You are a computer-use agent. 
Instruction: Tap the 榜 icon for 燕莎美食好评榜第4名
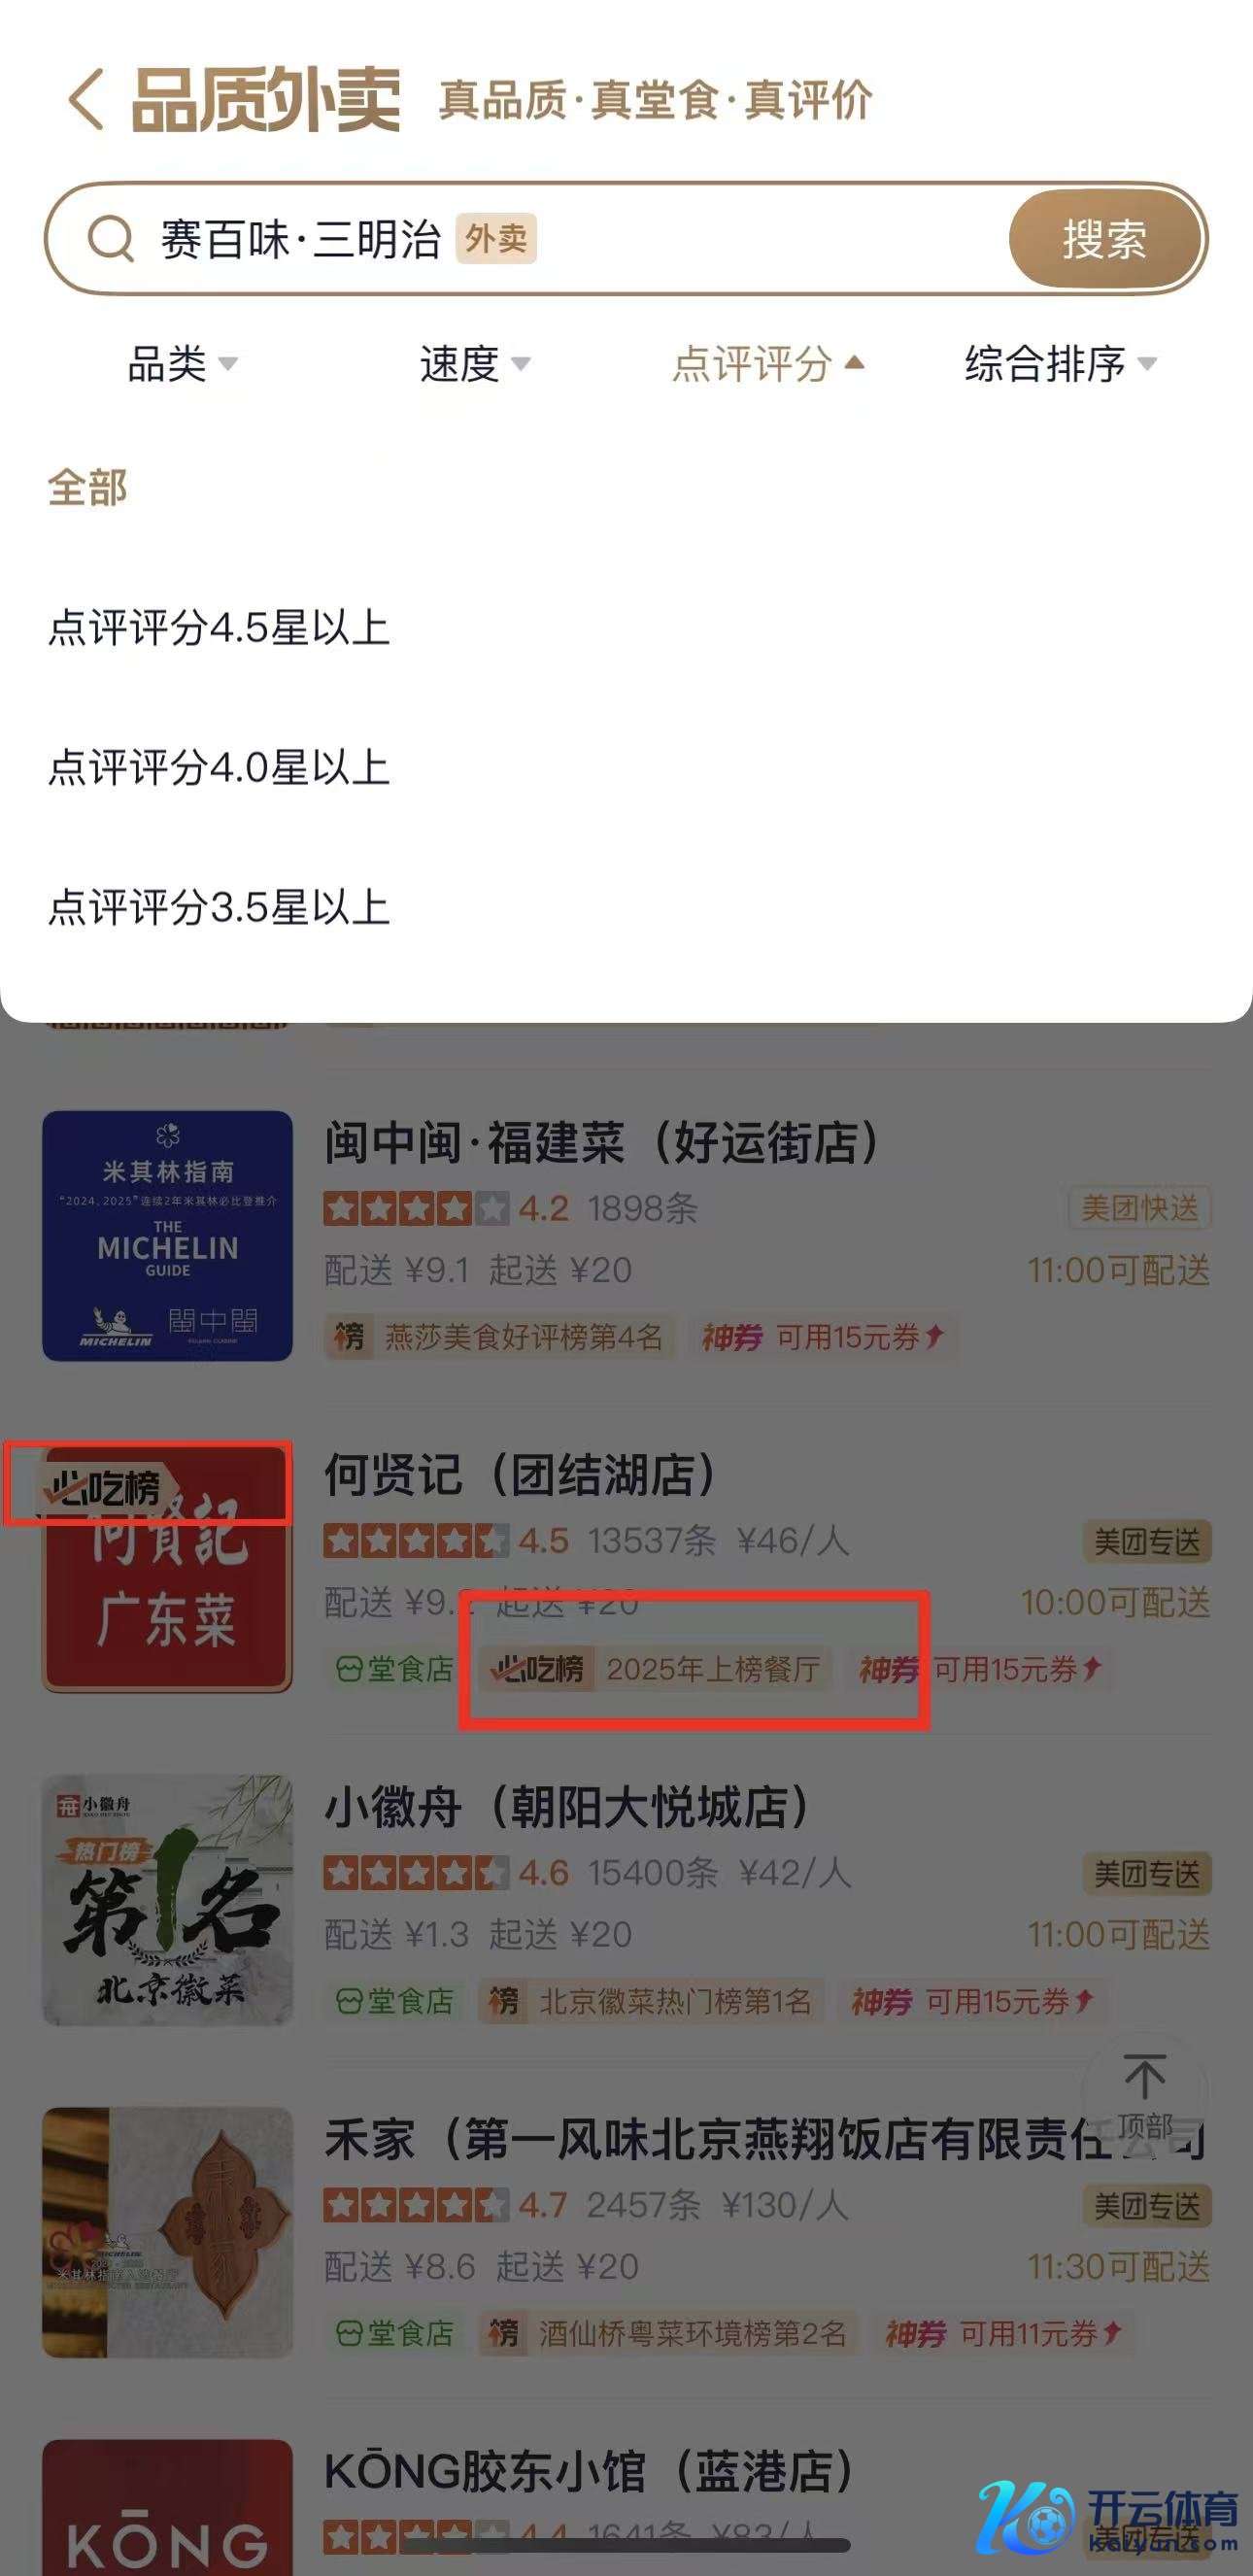tap(349, 1336)
